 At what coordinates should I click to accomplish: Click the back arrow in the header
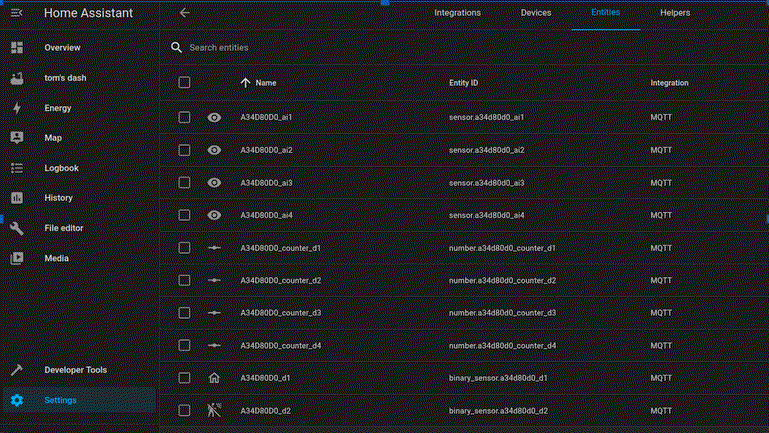click(184, 13)
